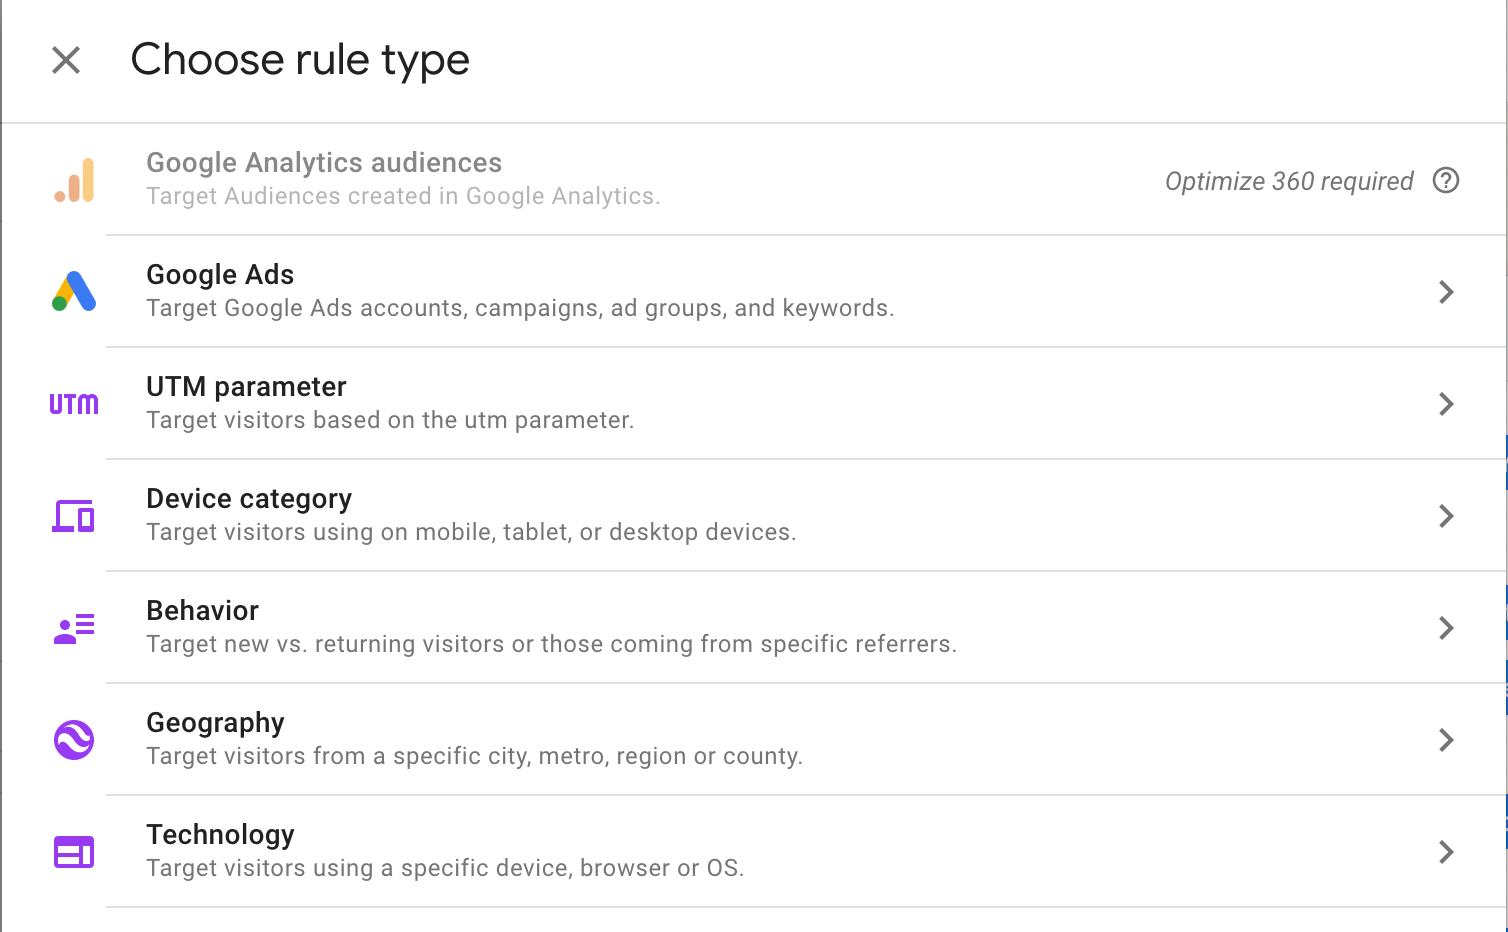Click the Technology browser window icon

tap(74, 852)
